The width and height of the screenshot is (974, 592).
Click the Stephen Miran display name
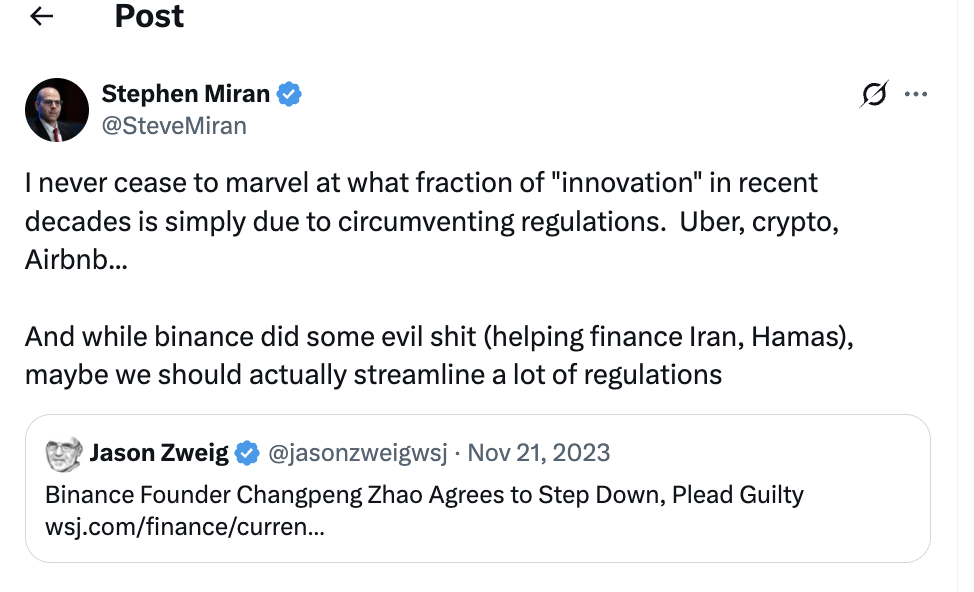coord(186,95)
